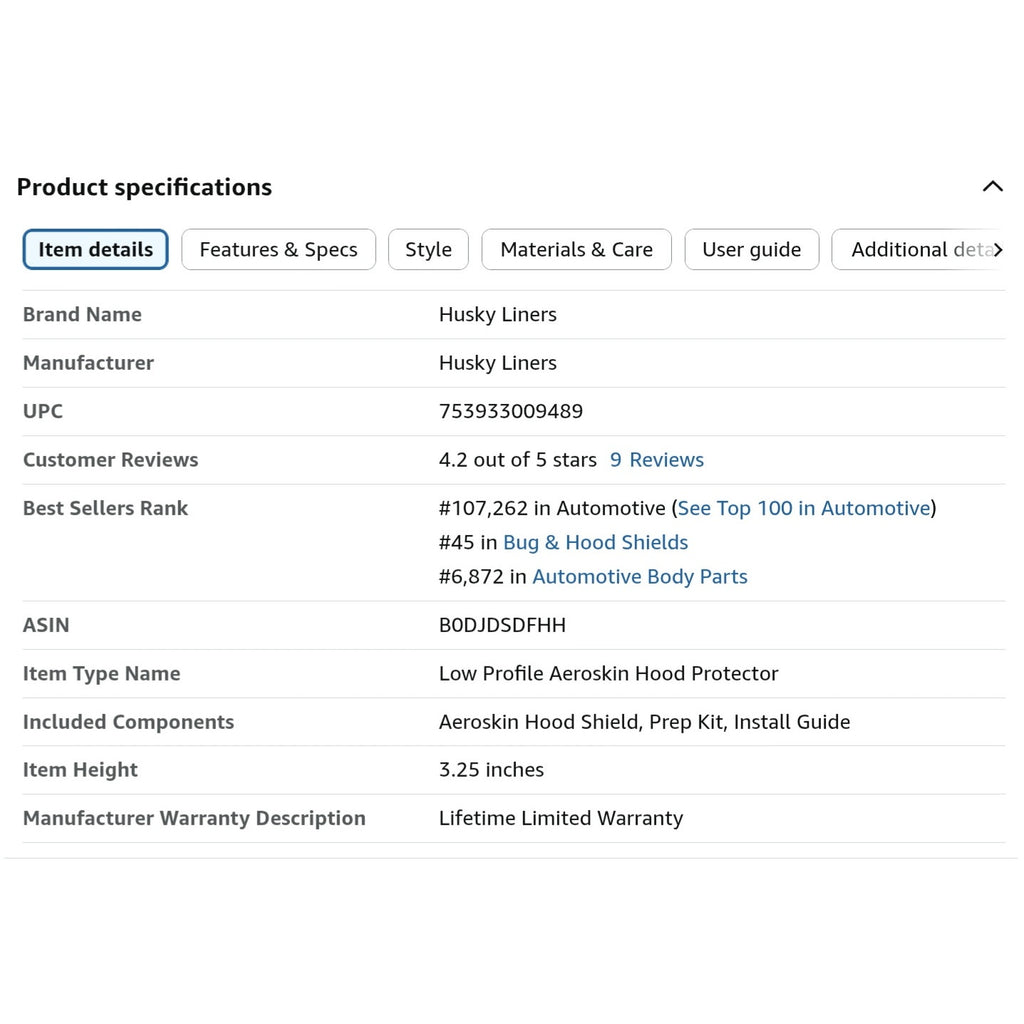Show more tabs using right arrow
This screenshot has height=1024, width=1024.
[998, 249]
